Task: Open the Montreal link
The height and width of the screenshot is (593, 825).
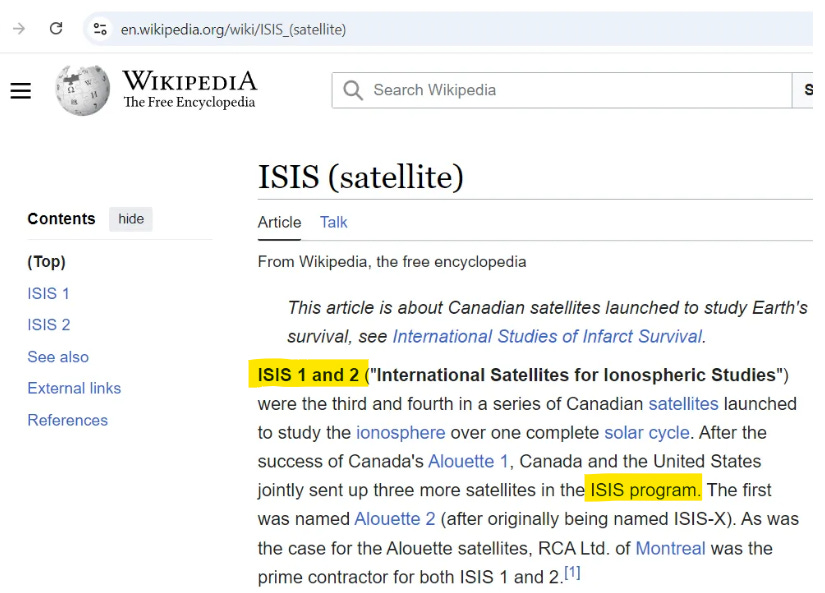Action: (670, 548)
